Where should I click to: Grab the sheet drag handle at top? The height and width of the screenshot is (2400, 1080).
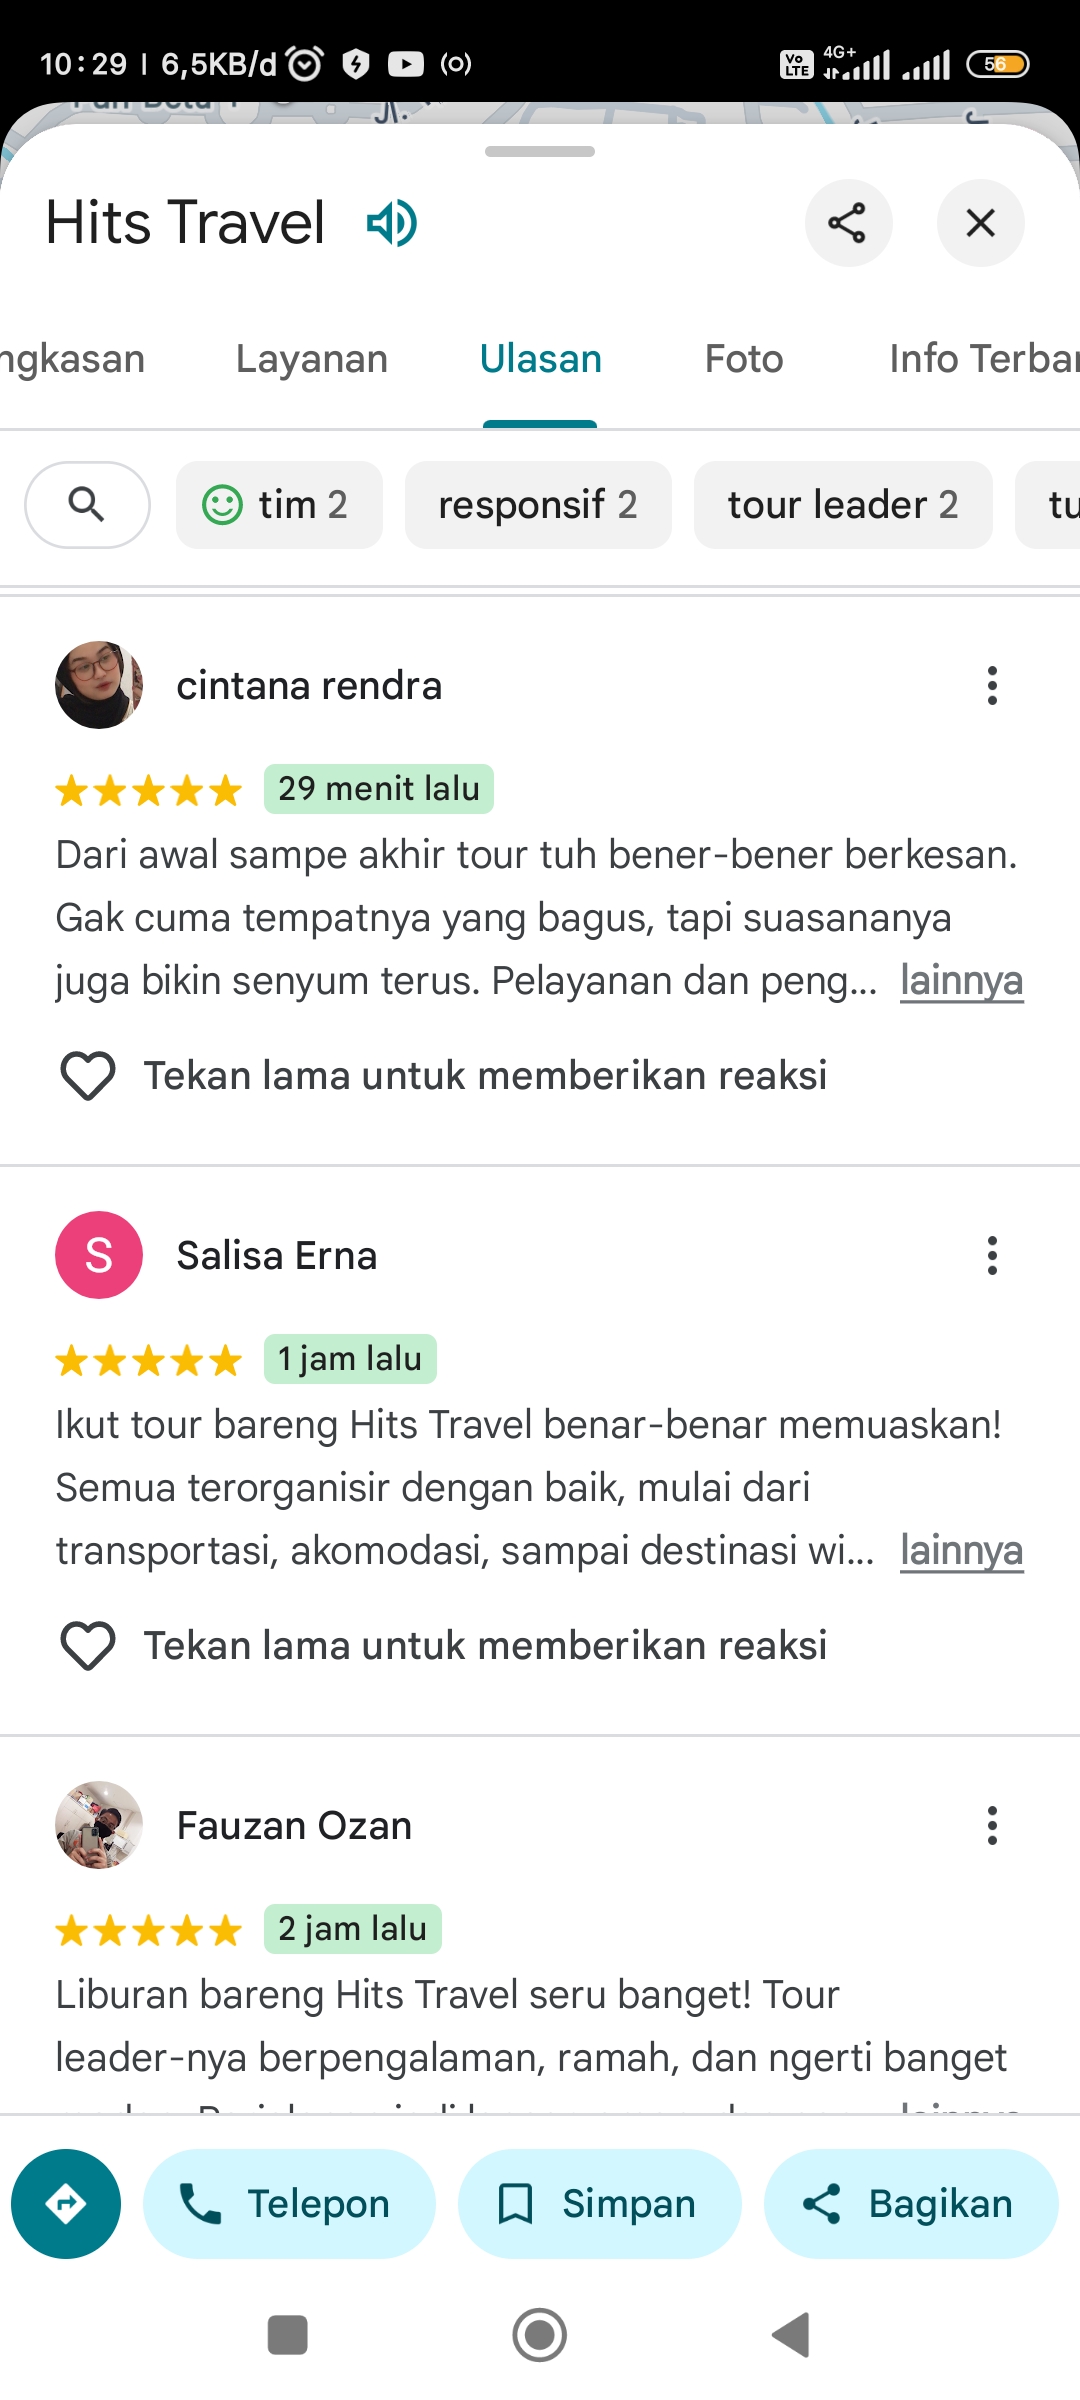pyautogui.click(x=540, y=152)
